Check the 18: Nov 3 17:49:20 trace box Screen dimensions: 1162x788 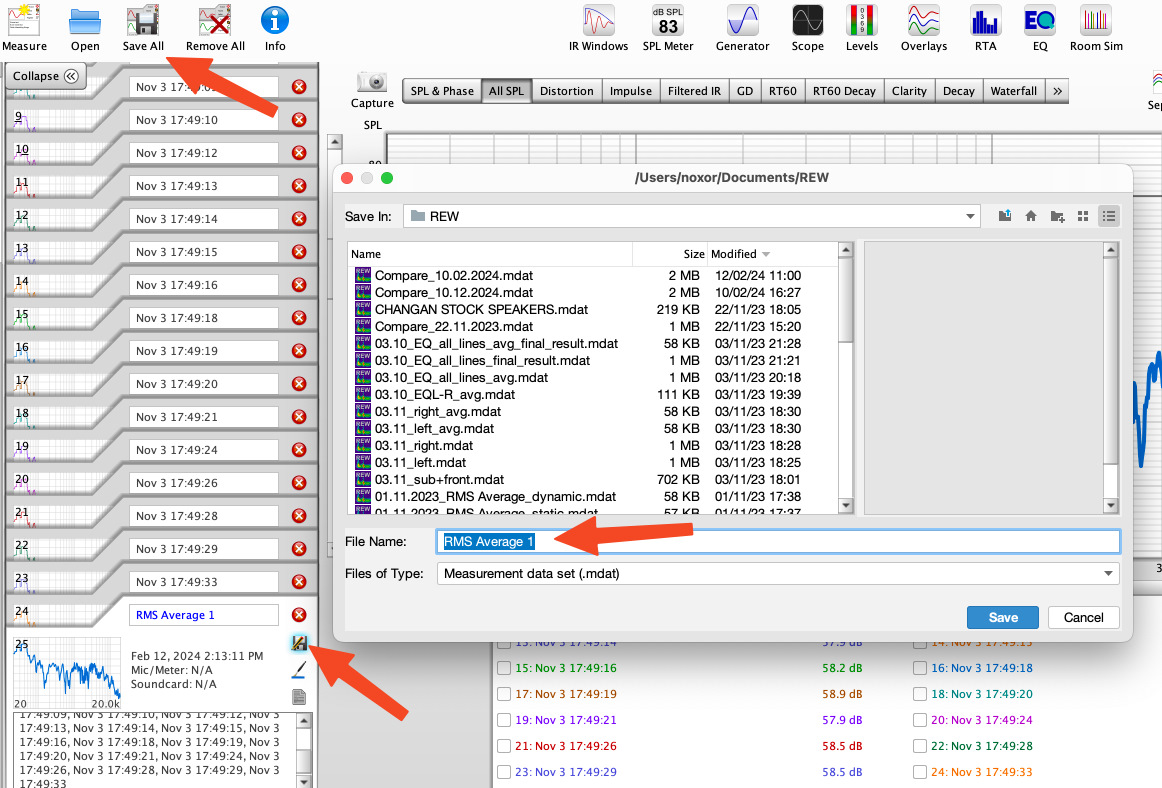click(920, 694)
